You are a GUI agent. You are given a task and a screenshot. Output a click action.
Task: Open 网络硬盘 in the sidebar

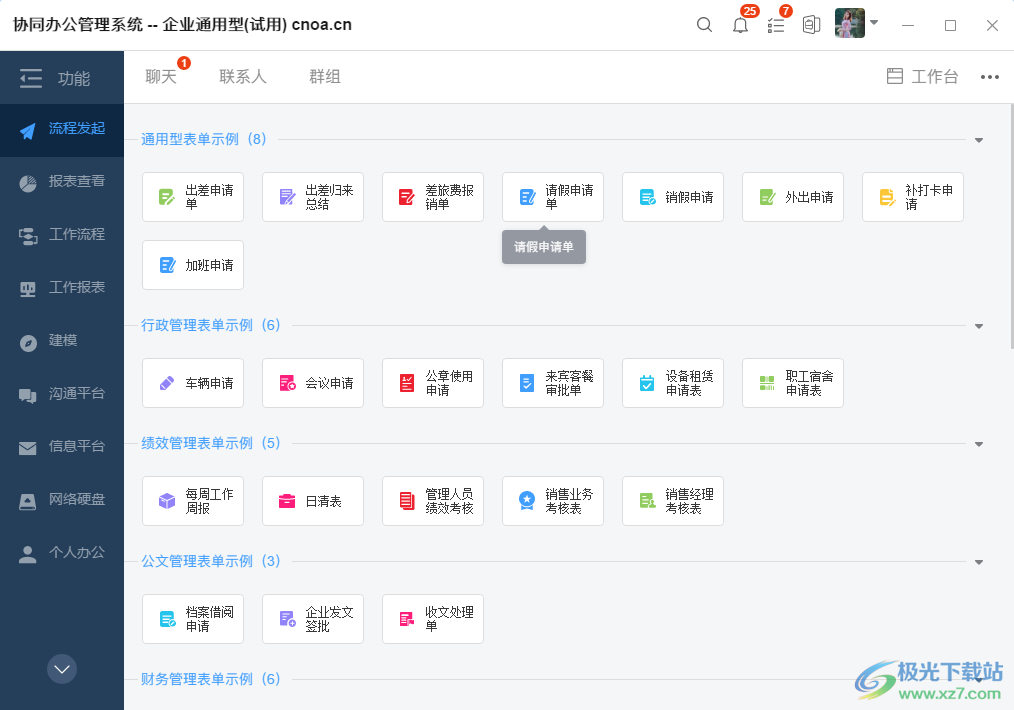point(62,501)
